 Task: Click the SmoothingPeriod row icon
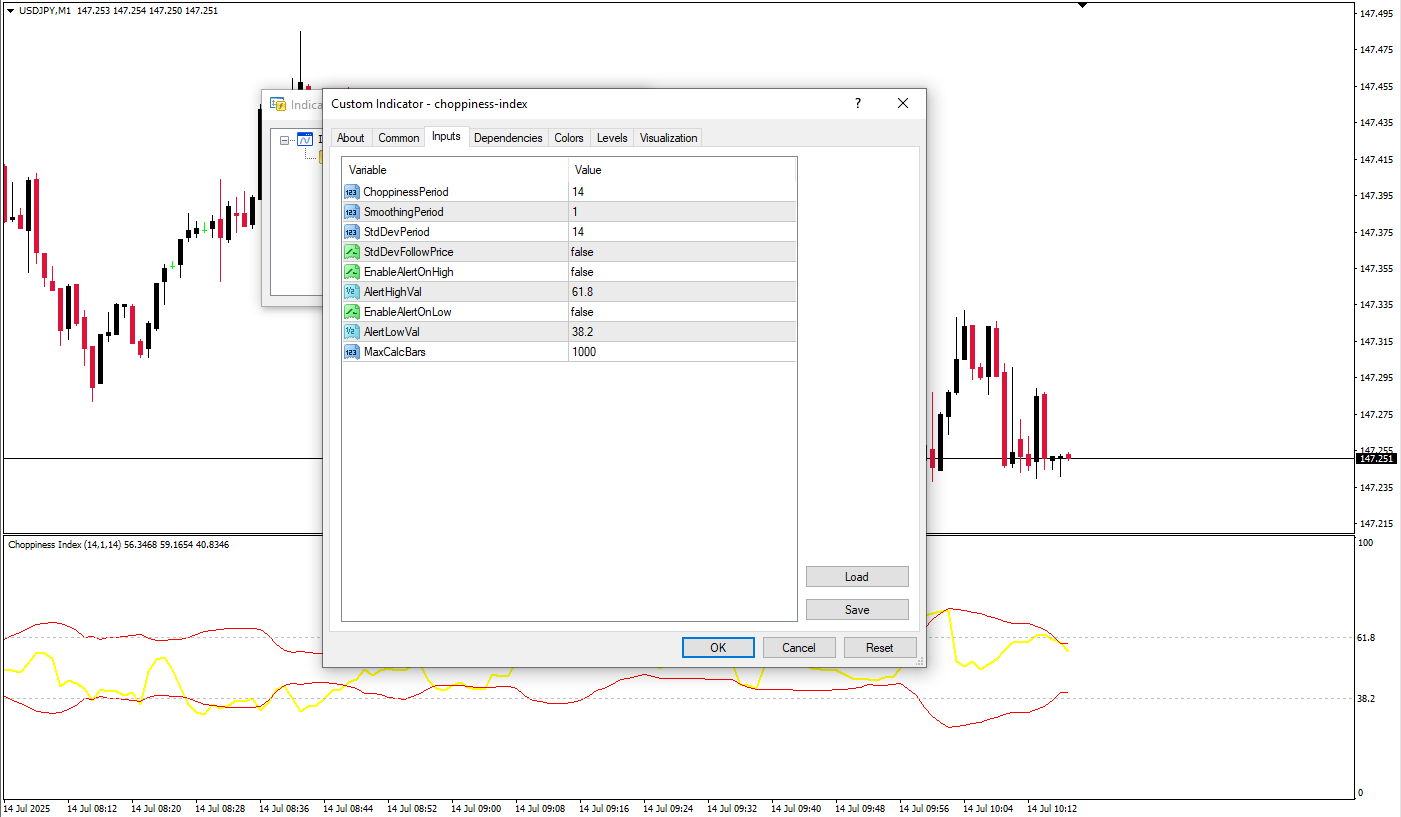tap(351, 212)
